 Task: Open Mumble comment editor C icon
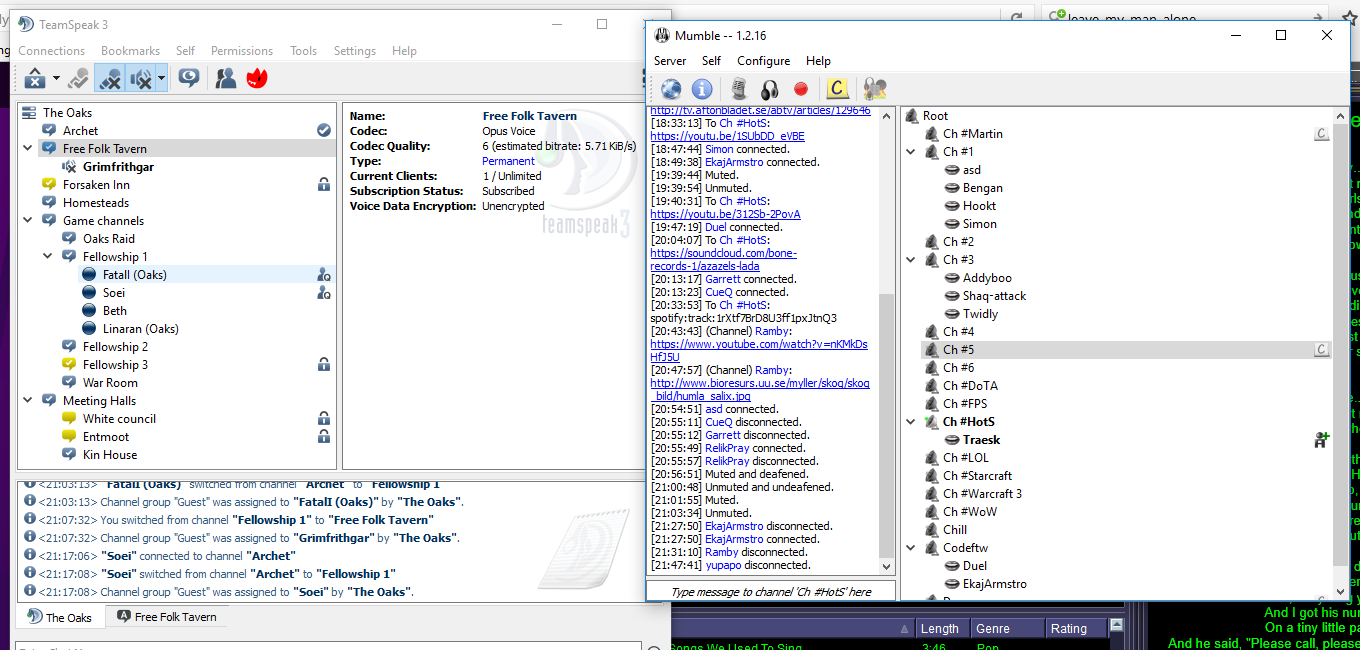tap(837, 89)
